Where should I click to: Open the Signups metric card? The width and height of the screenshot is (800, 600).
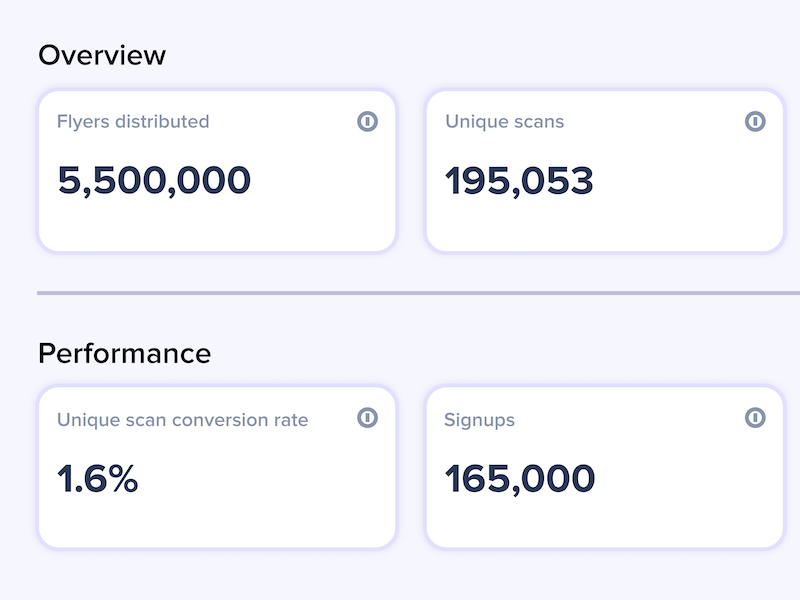[605, 467]
